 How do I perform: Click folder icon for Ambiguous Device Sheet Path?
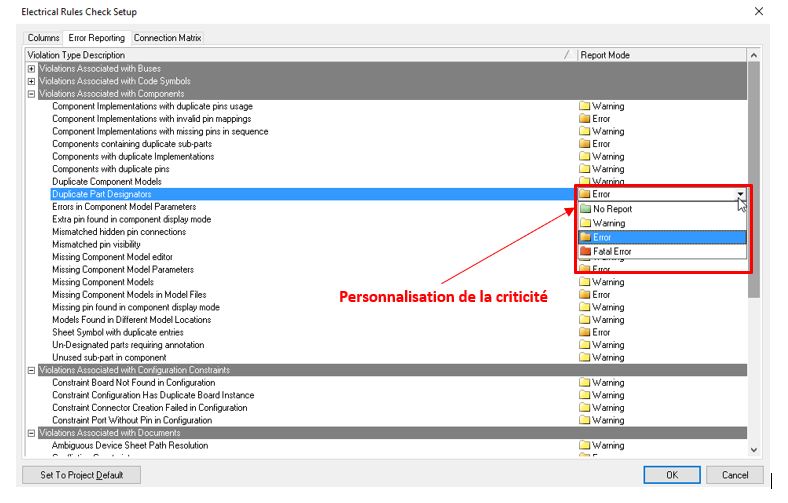pyautogui.click(x=585, y=445)
